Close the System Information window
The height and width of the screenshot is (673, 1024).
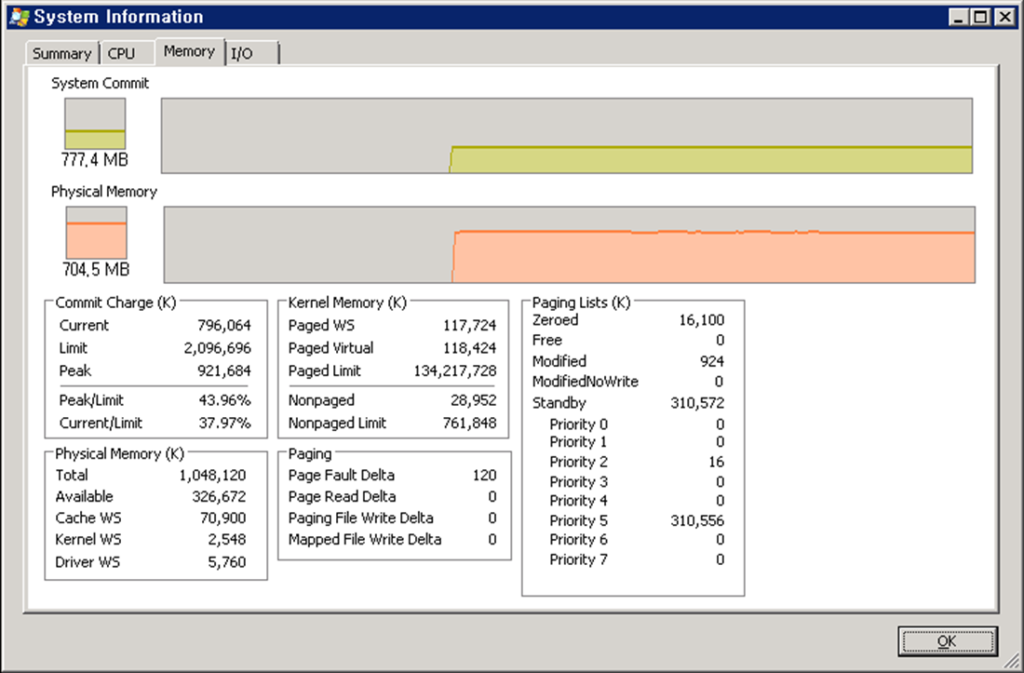point(1004,17)
